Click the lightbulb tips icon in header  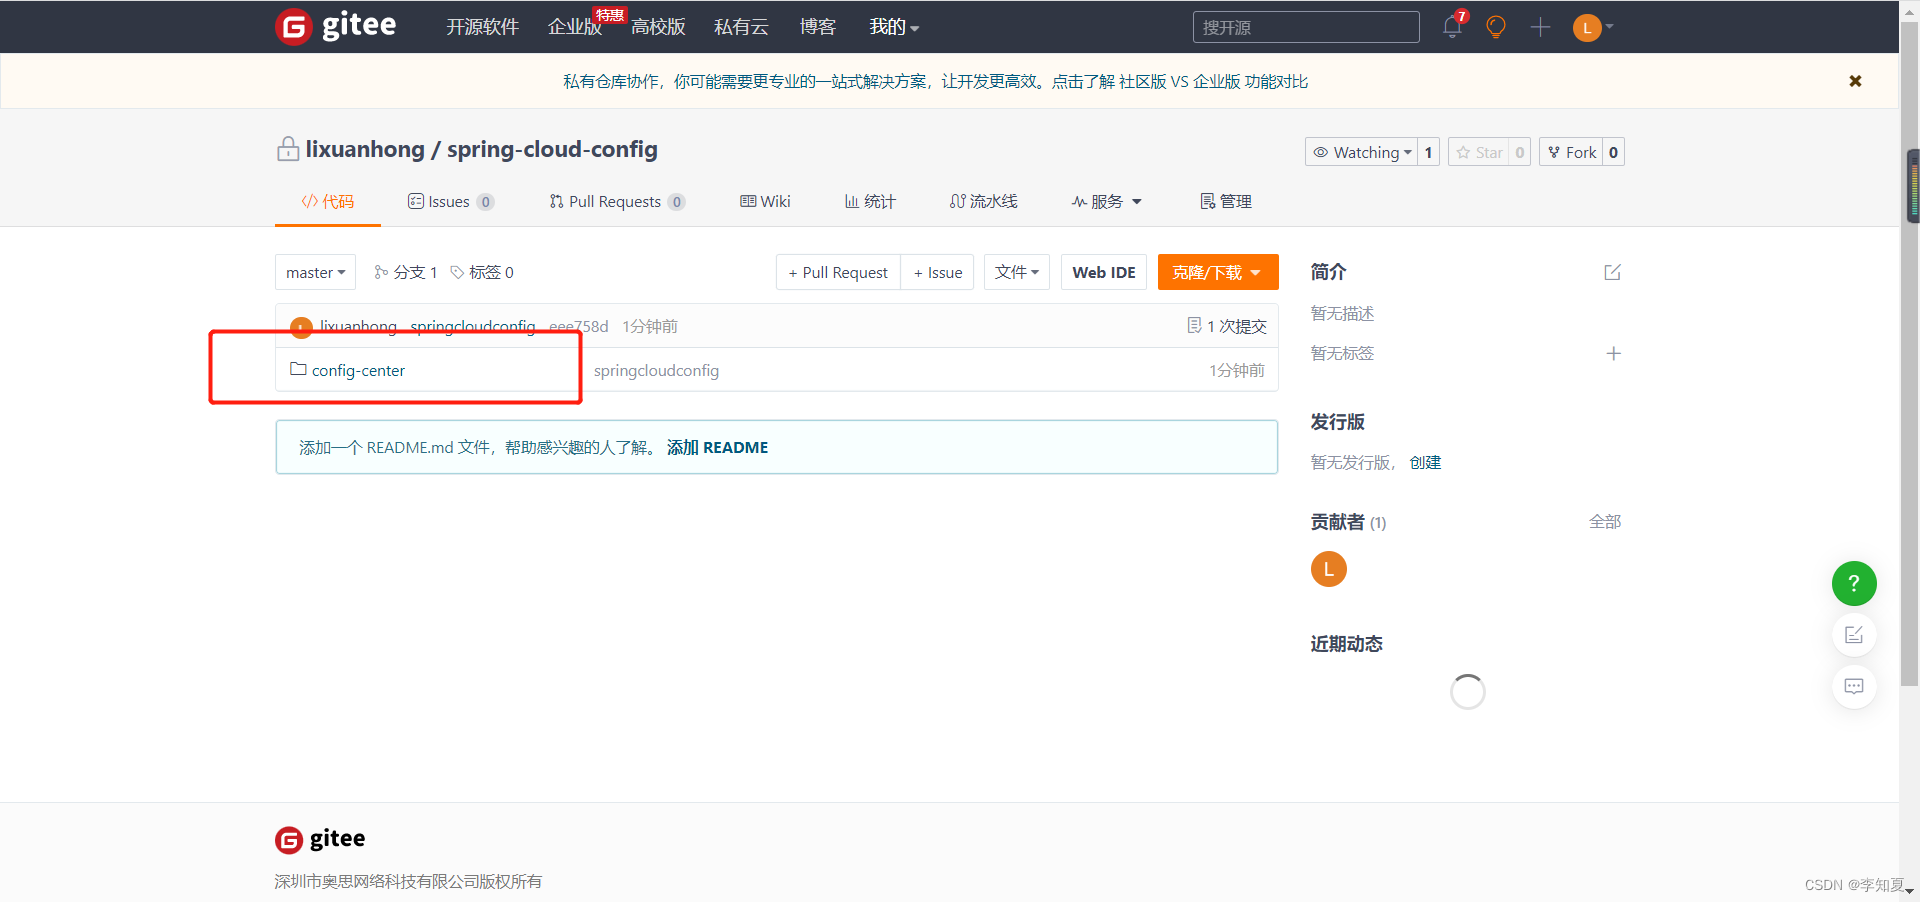1496,27
